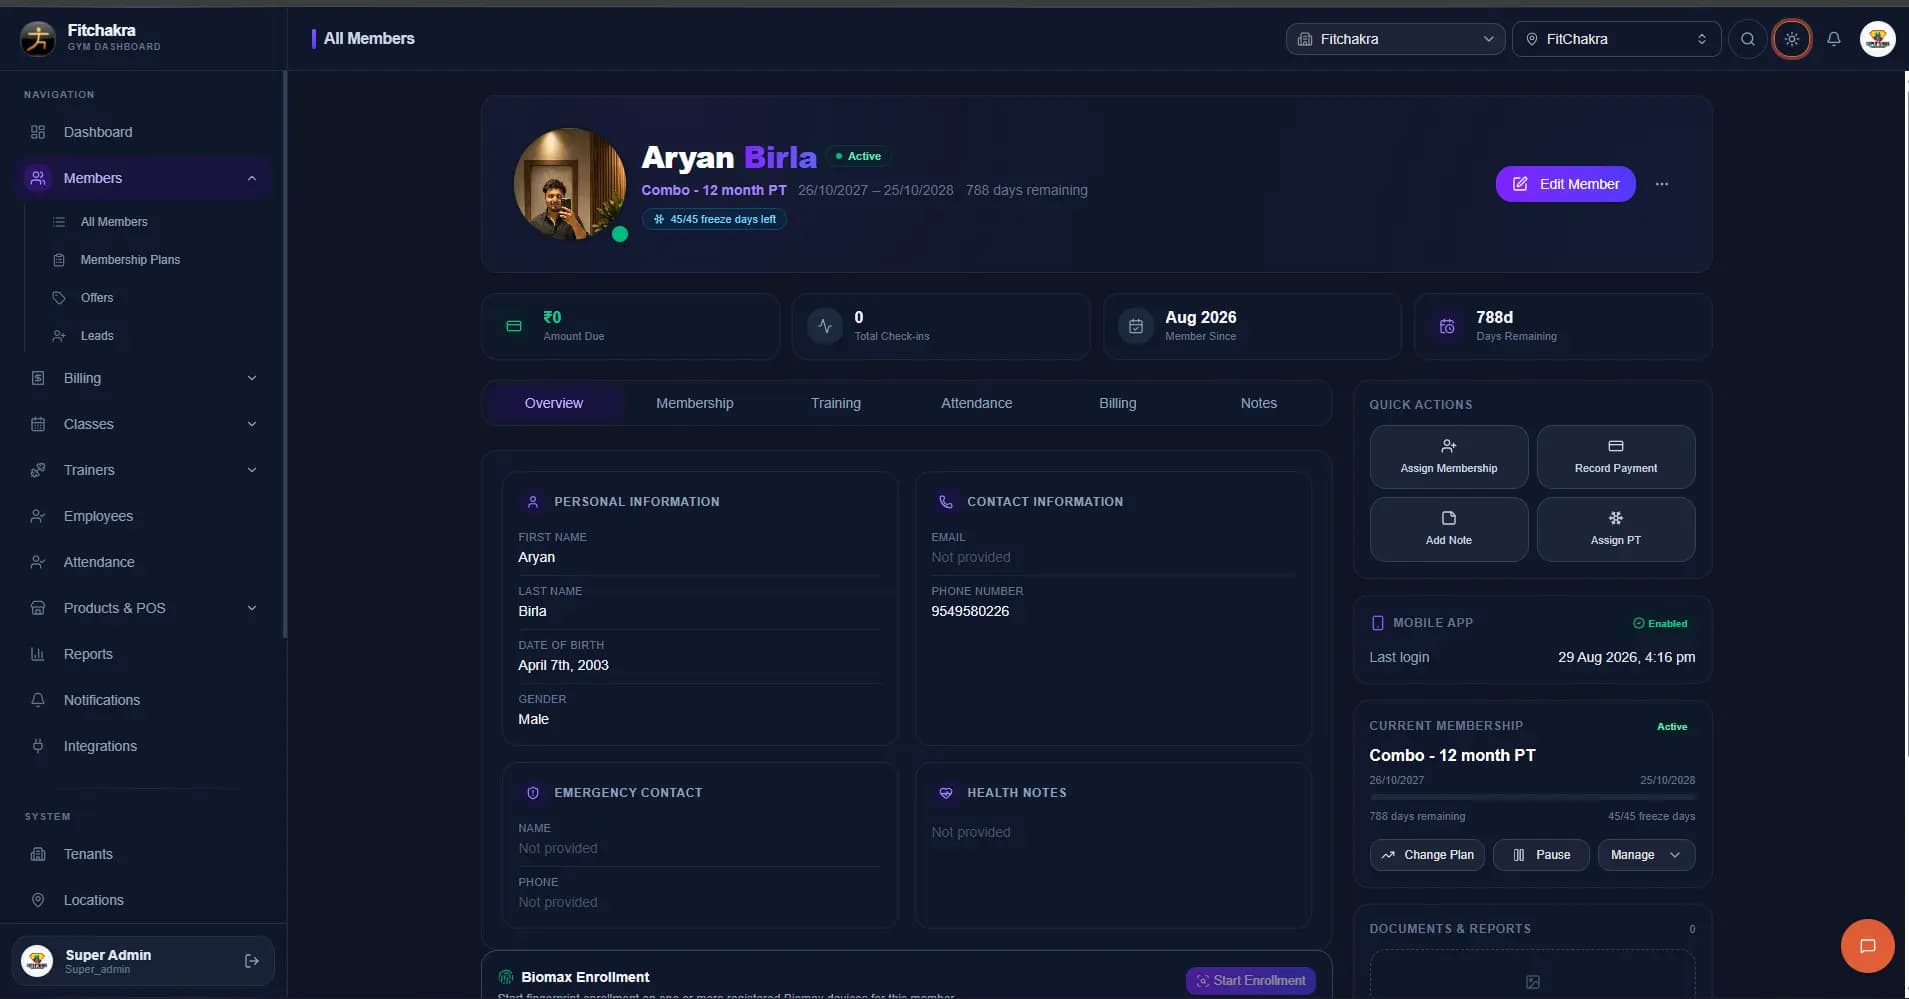Viewport: 1909px width, 999px height.
Task: Click the Locations pin icon in sidebar
Action: pyautogui.click(x=38, y=900)
